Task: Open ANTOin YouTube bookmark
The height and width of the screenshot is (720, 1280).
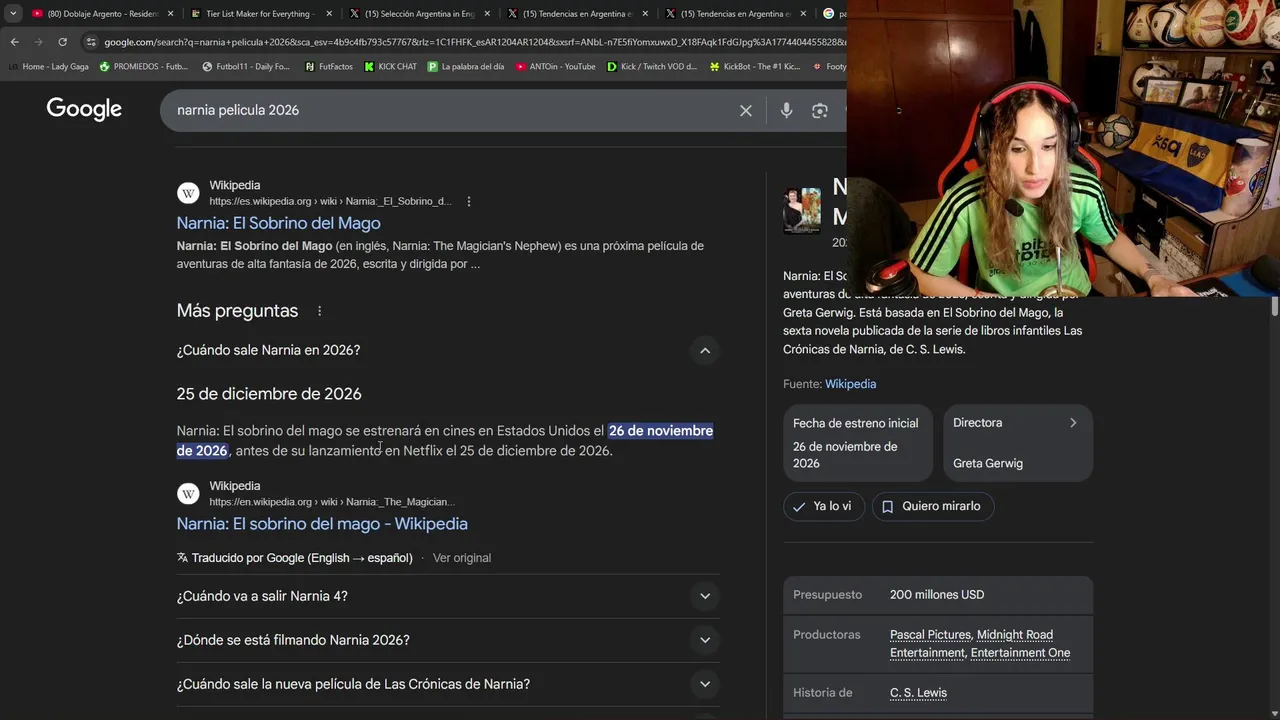Action: (556, 67)
